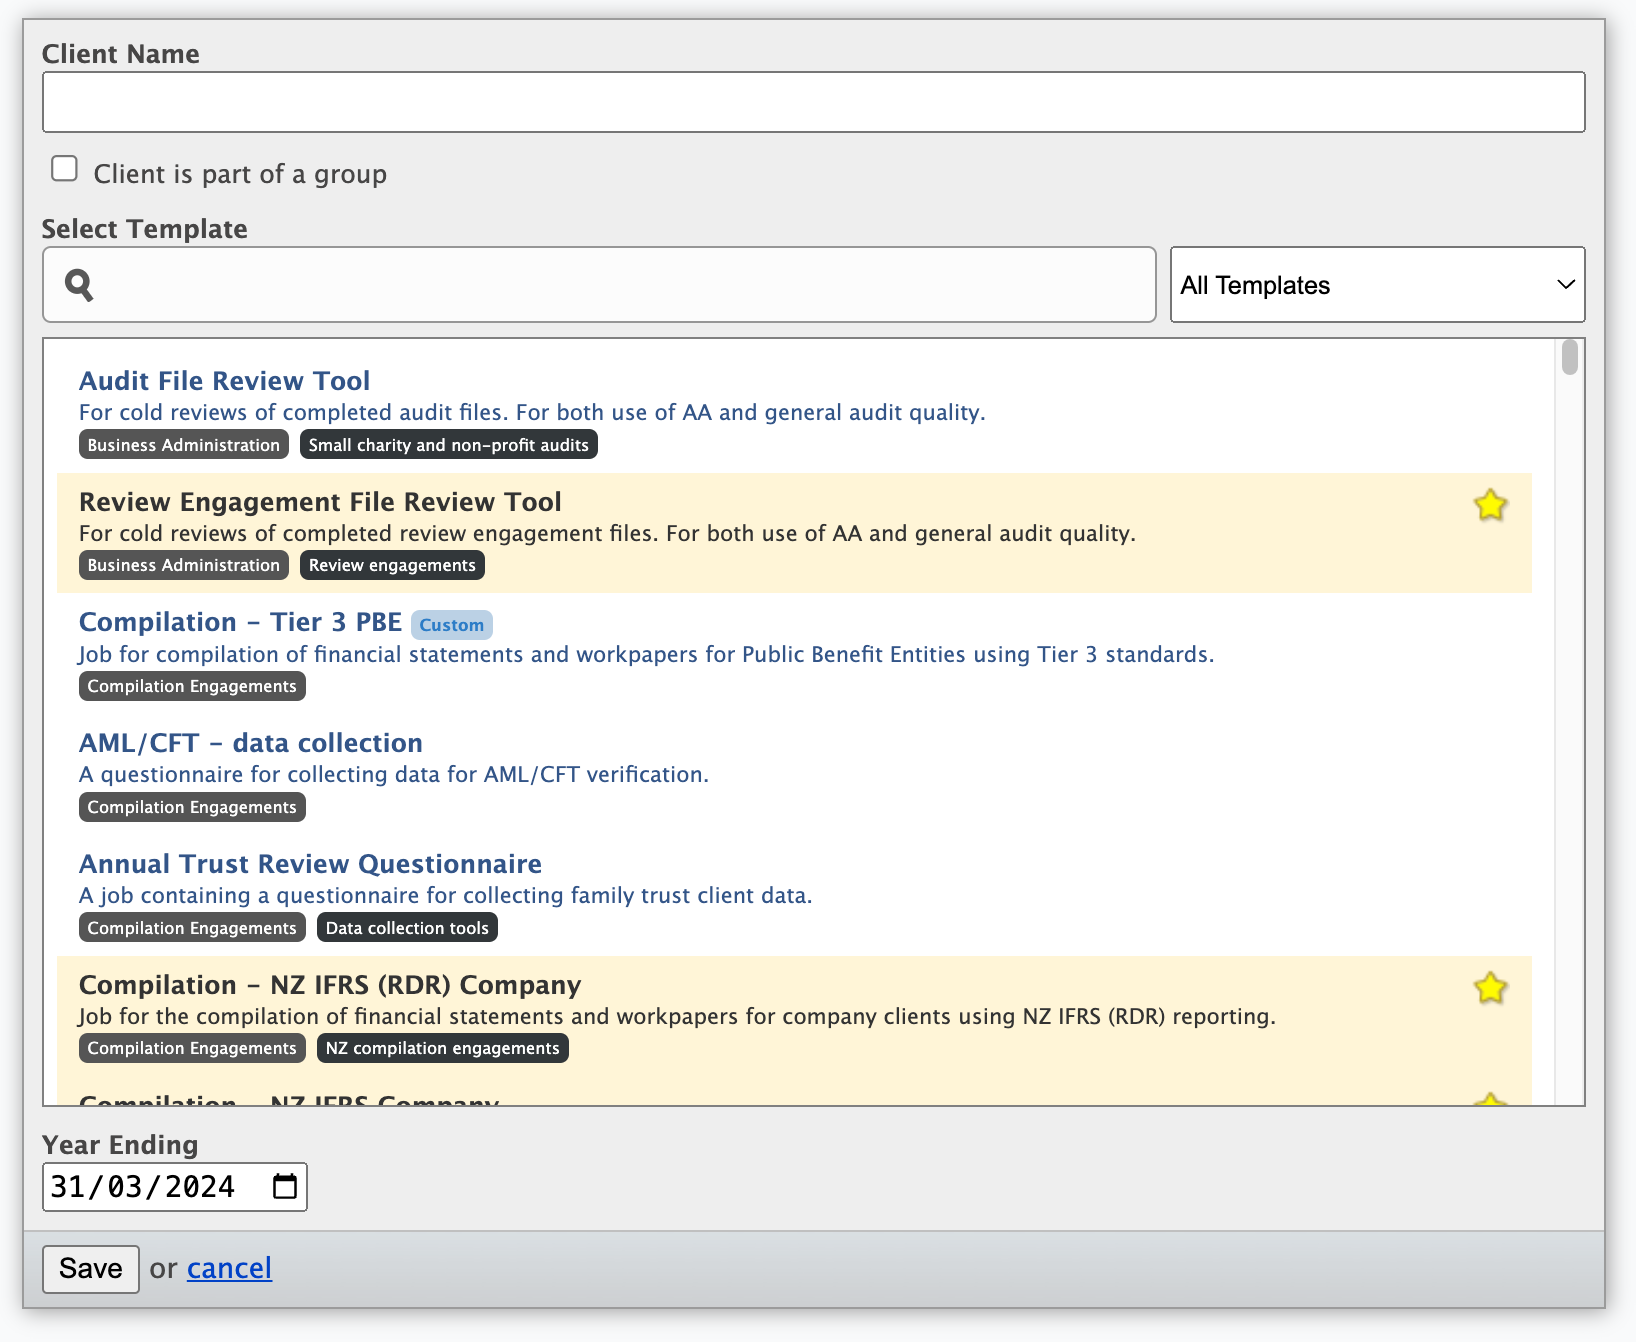Click the NZ compilation engagements tag

click(x=442, y=1048)
